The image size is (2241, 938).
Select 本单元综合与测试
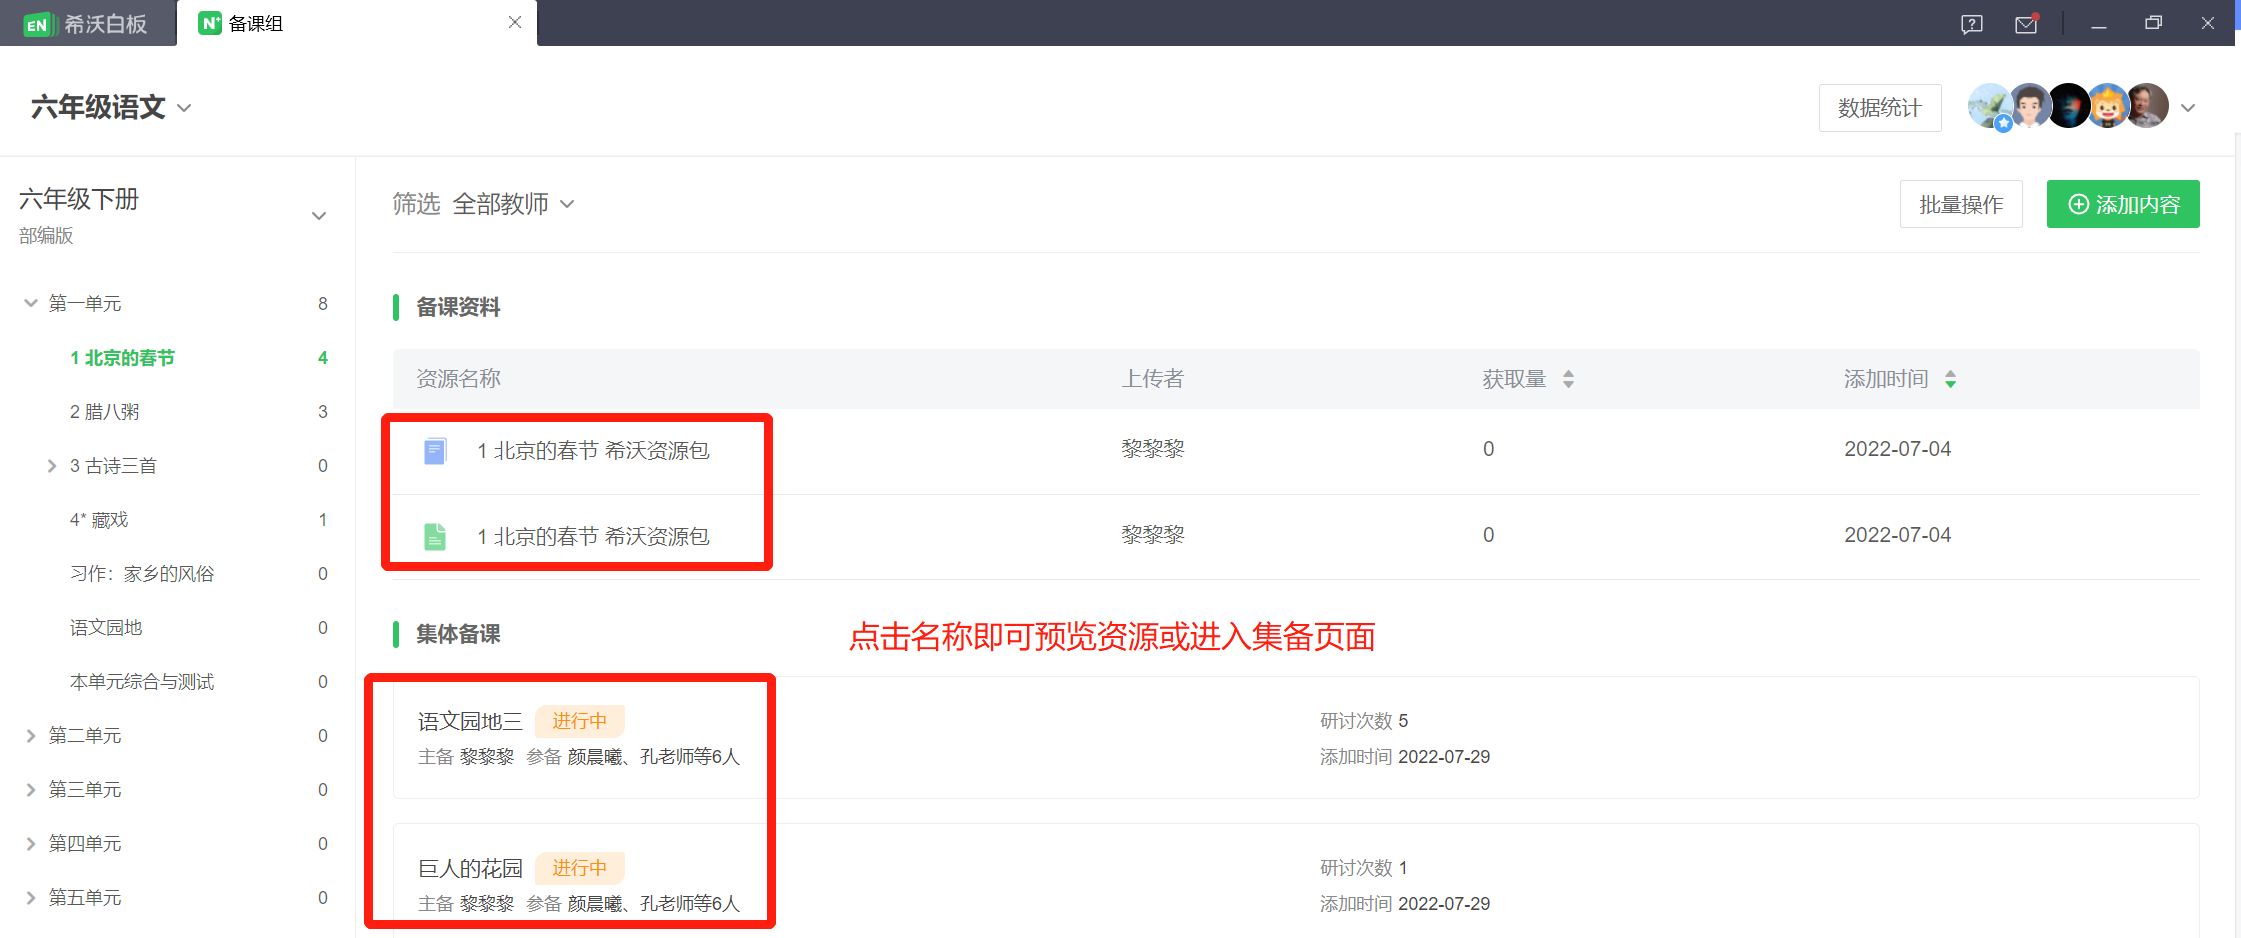pos(142,682)
